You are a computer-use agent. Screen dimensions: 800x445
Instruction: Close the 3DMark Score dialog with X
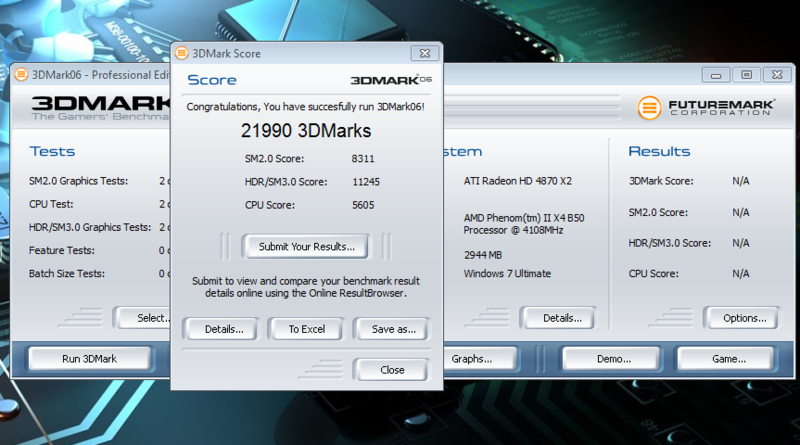(424, 53)
